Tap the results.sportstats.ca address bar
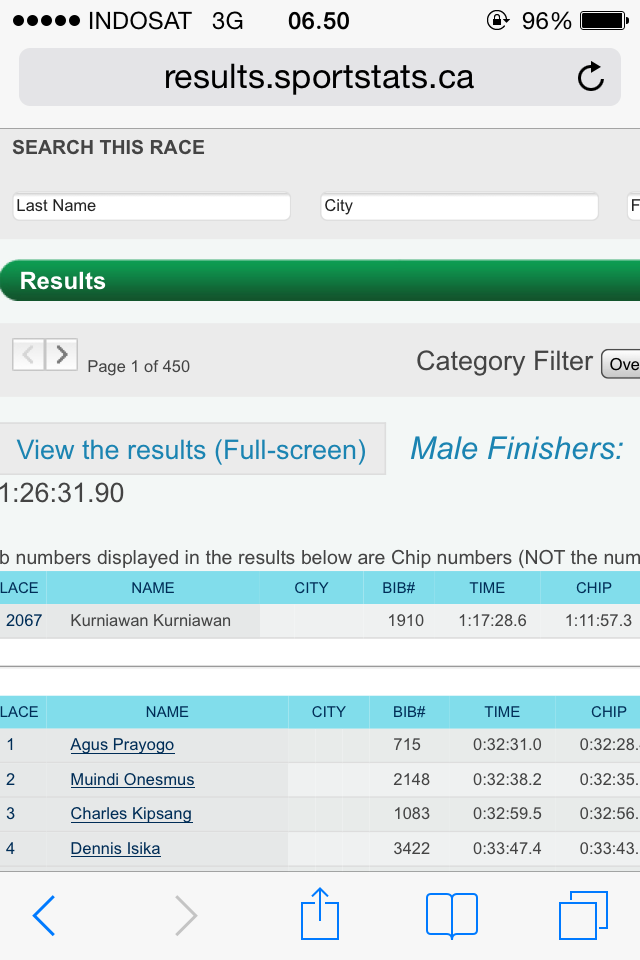 click(320, 77)
